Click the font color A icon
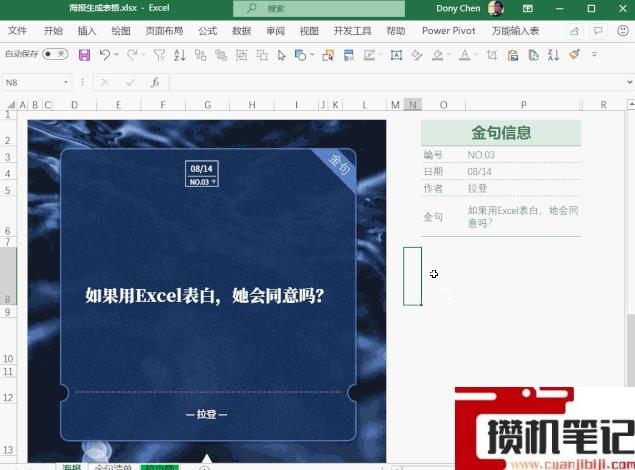 coord(465,55)
